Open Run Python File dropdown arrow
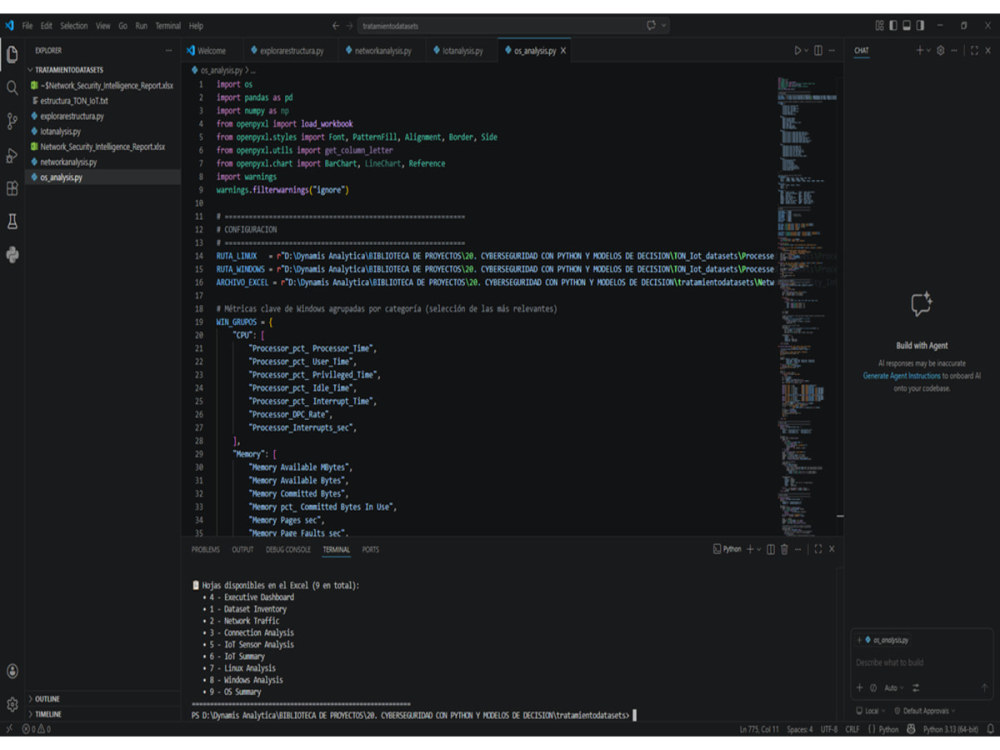The image size is (1000, 750). [806, 50]
